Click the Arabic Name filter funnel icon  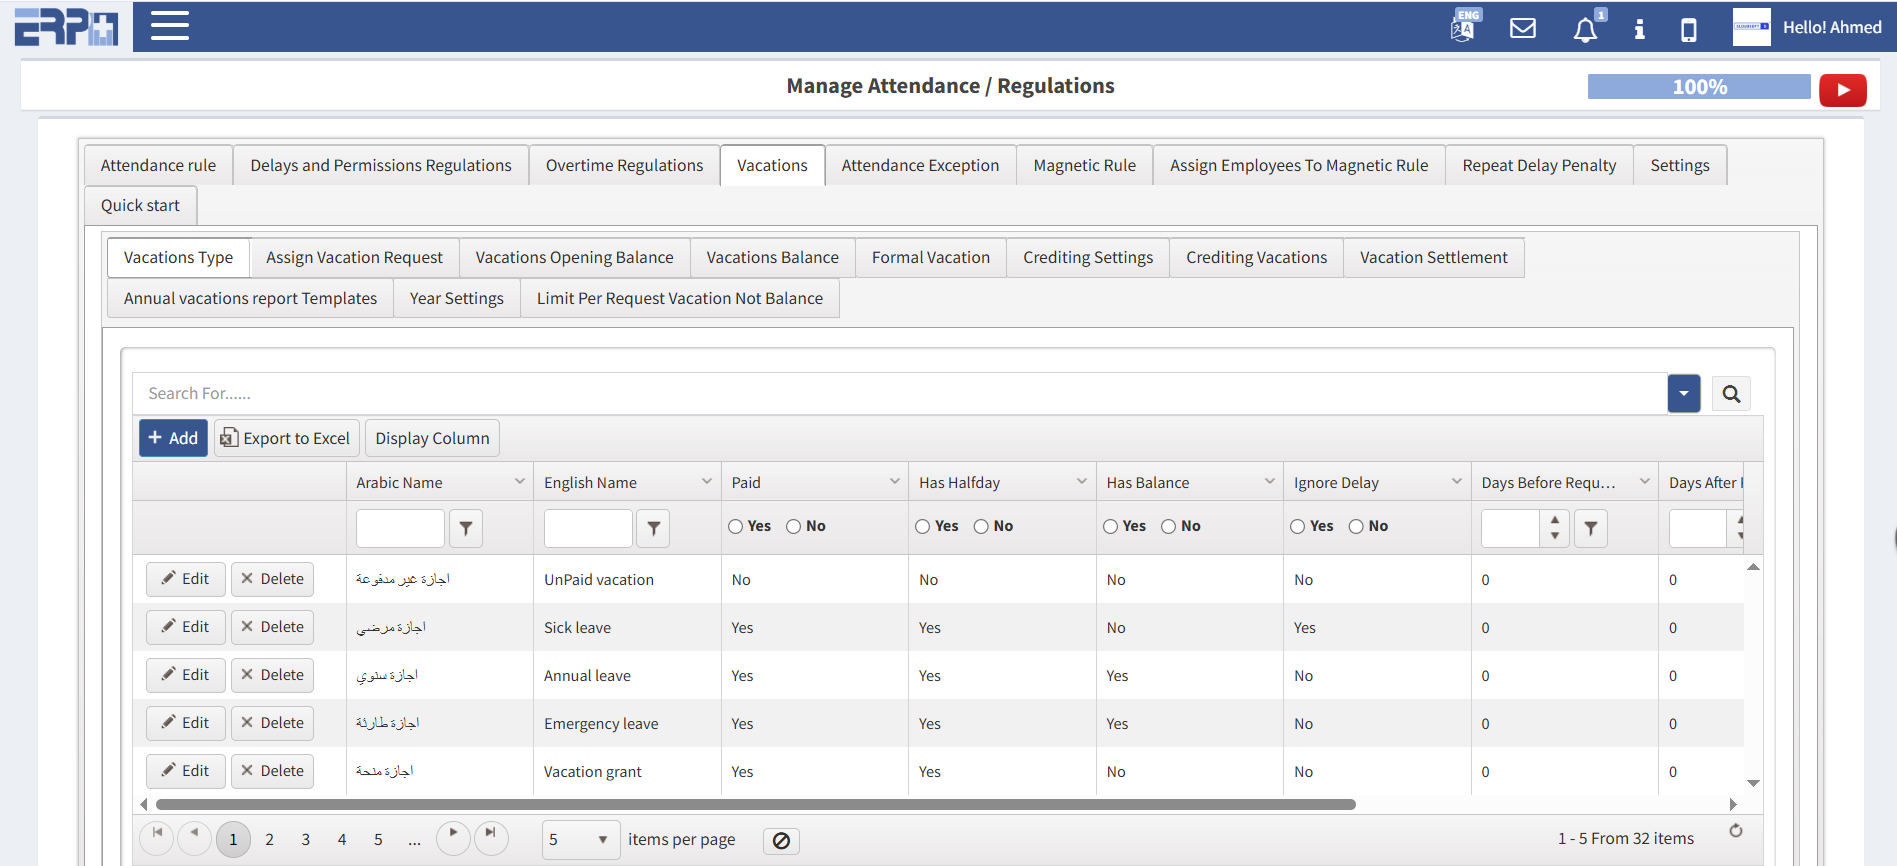click(466, 528)
